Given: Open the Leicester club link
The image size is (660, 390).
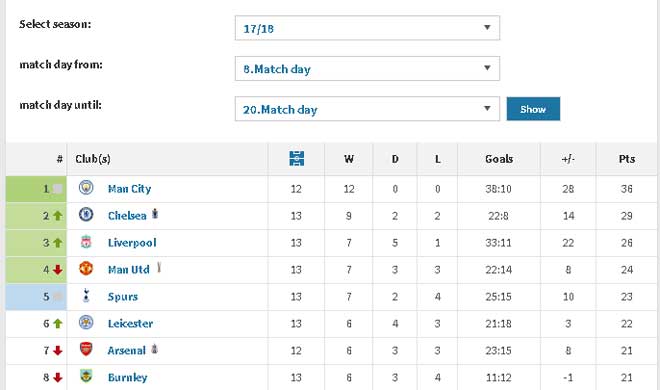Looking at the screenshot, I should 130,324.
